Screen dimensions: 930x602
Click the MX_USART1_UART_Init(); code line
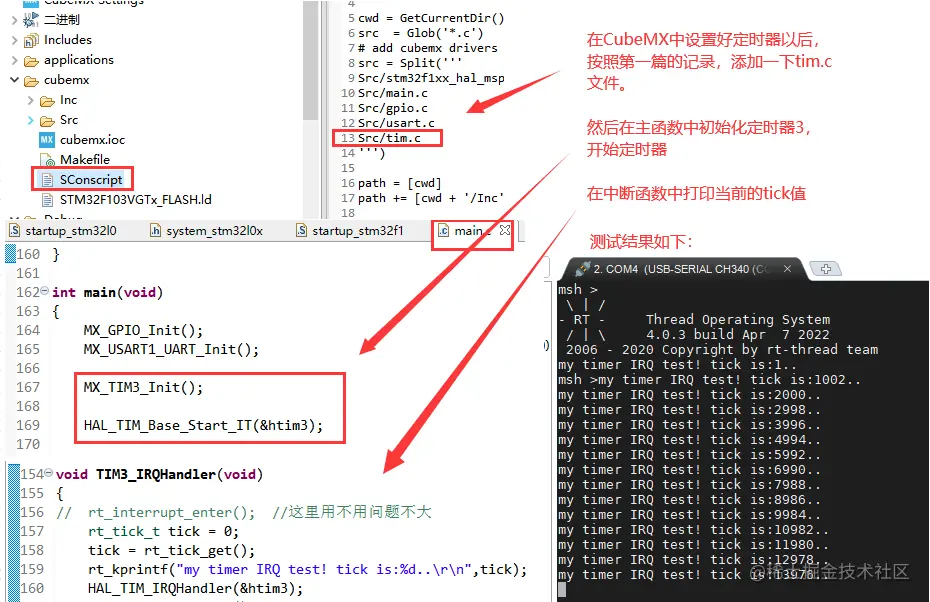171,349
